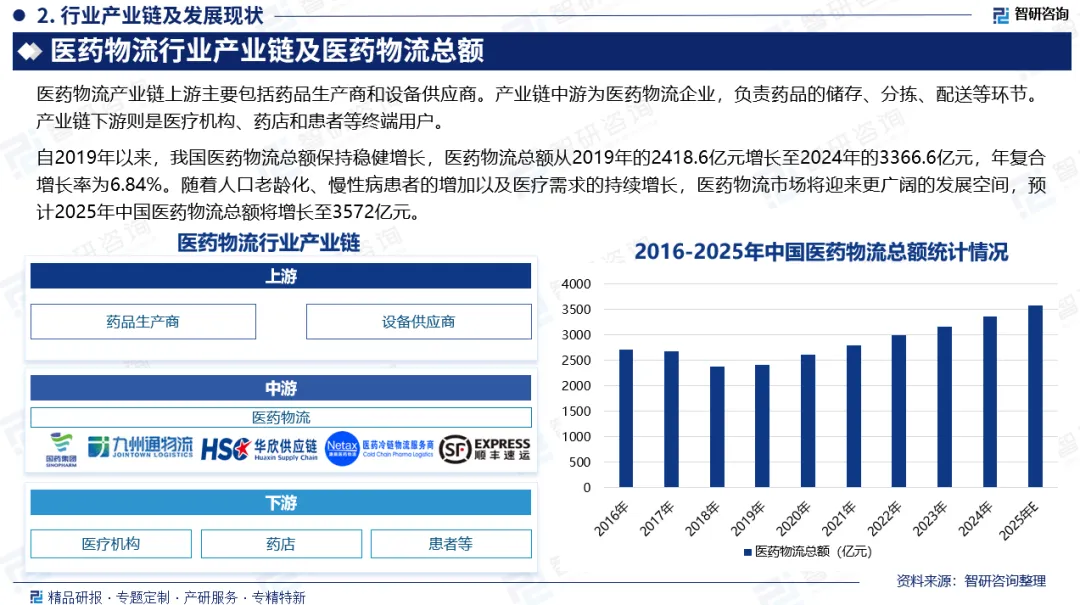Click the section heading 2. 行业产业链及发展现状
1080x605 pixels.
[149, 15]
